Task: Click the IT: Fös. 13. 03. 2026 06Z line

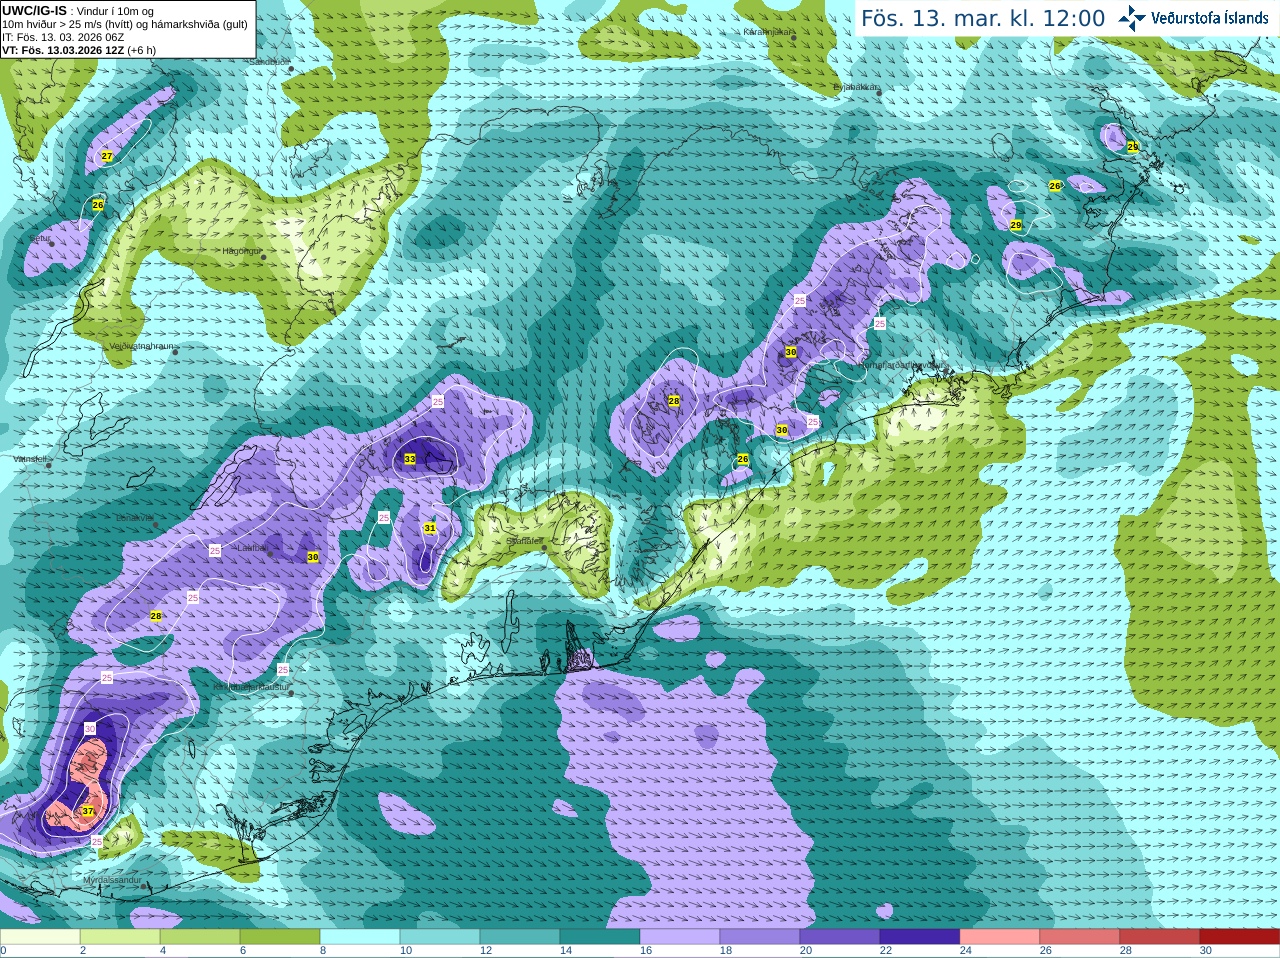Action: (64, 37)
